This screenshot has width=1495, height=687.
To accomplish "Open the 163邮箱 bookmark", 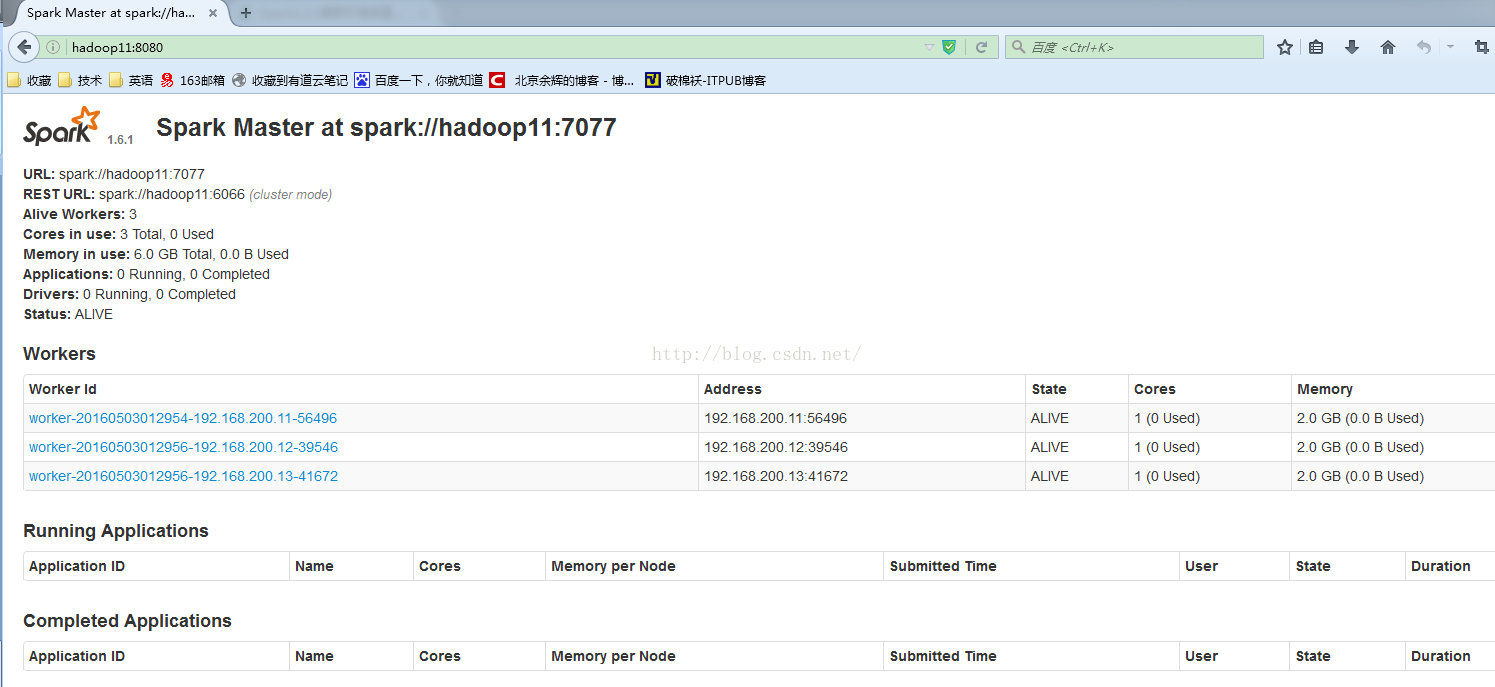I will coord(193,80).
